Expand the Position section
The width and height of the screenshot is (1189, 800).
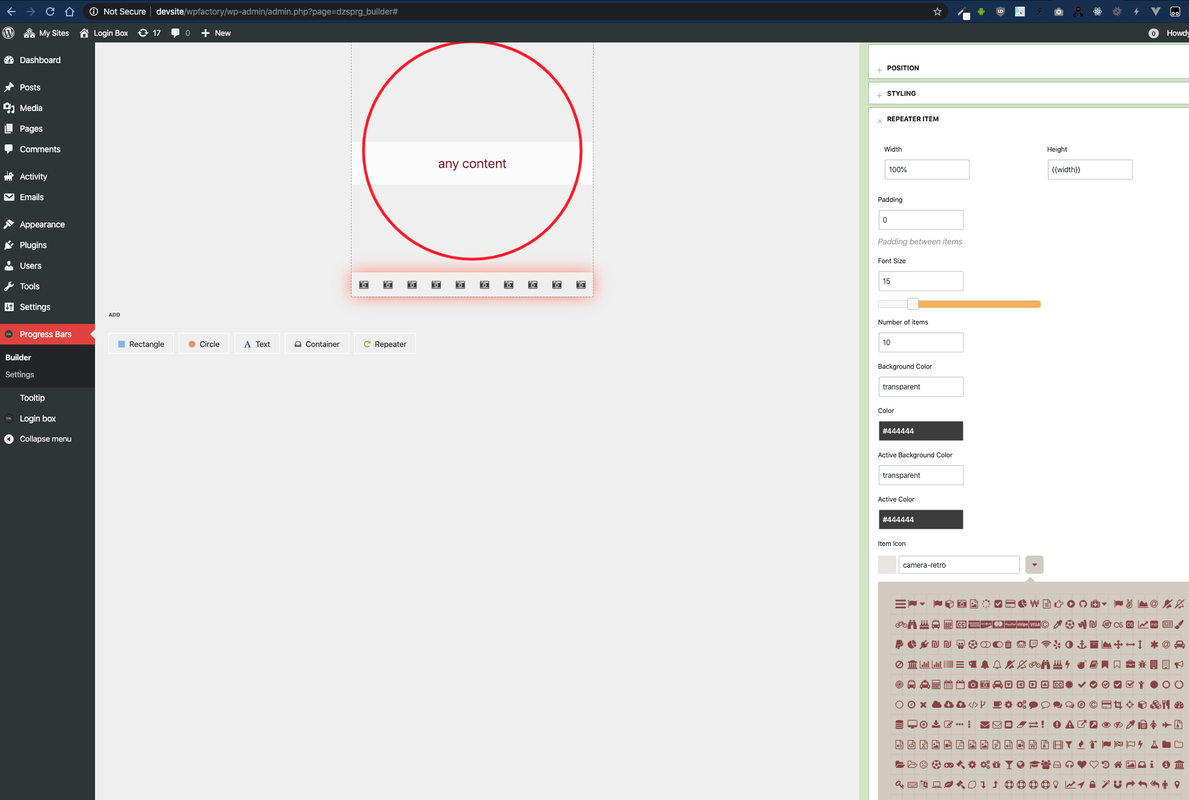(902, 68)
